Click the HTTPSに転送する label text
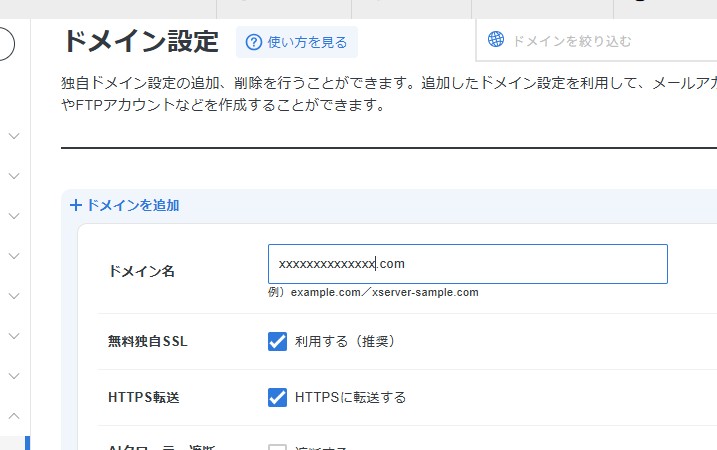The width and height of the screenshot is (717, 450). [350, 397]
